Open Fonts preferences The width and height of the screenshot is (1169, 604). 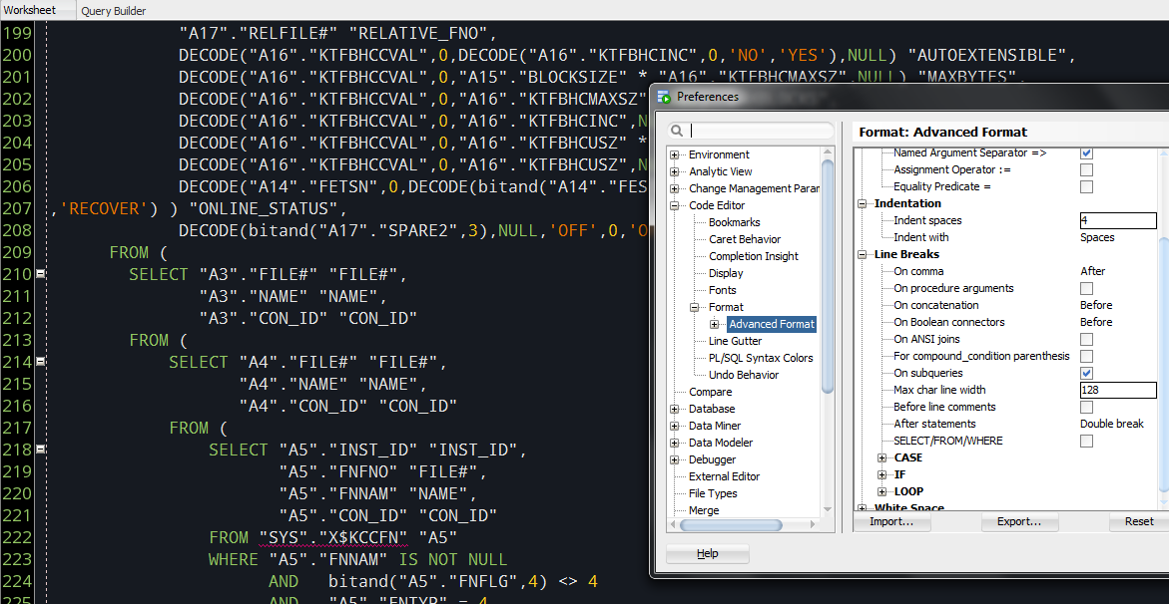(722, 290)
